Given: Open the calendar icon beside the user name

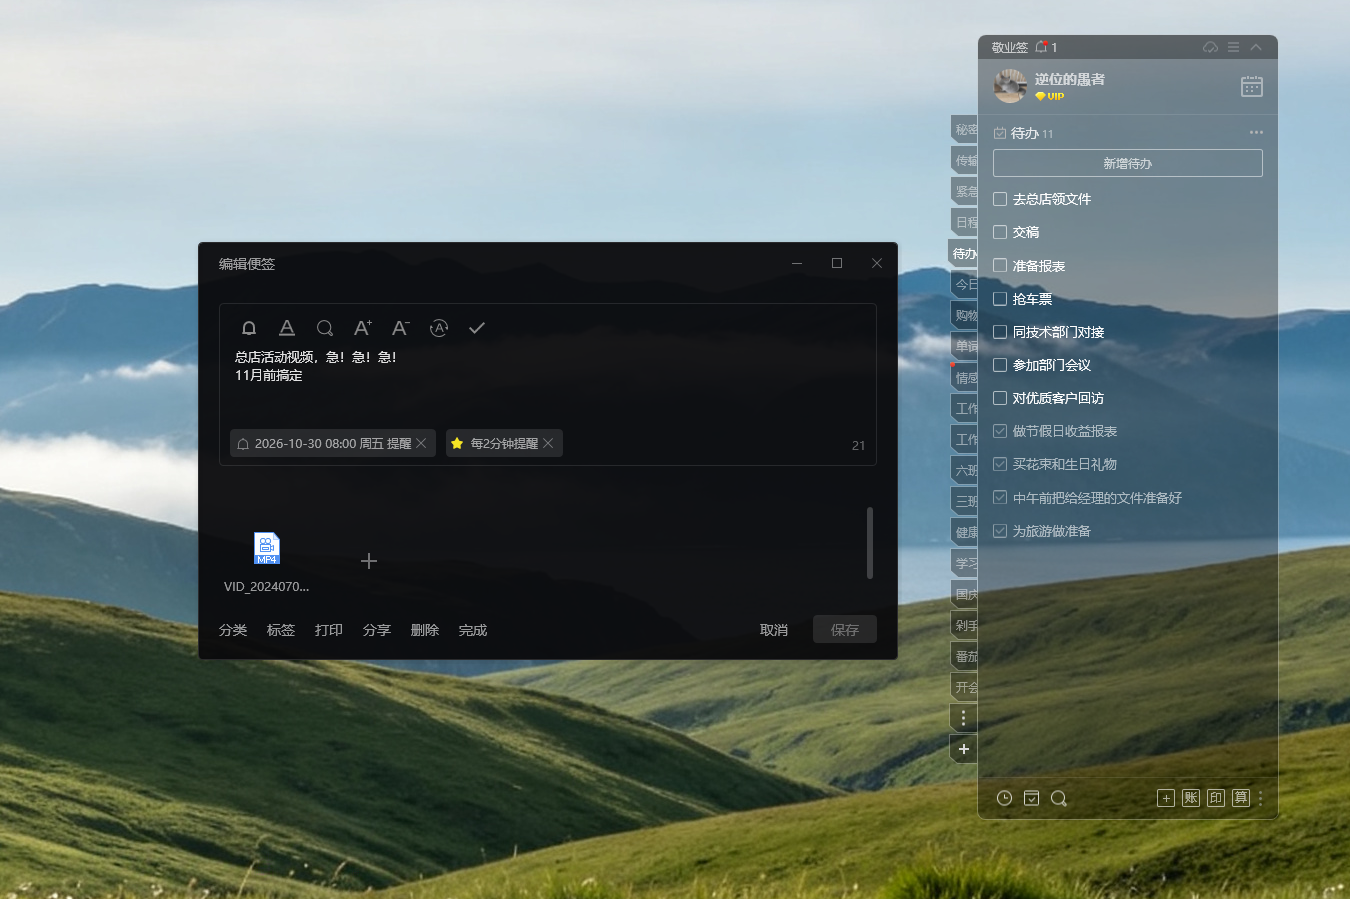Looking at the screenshot, I should tap(1252, 87).
